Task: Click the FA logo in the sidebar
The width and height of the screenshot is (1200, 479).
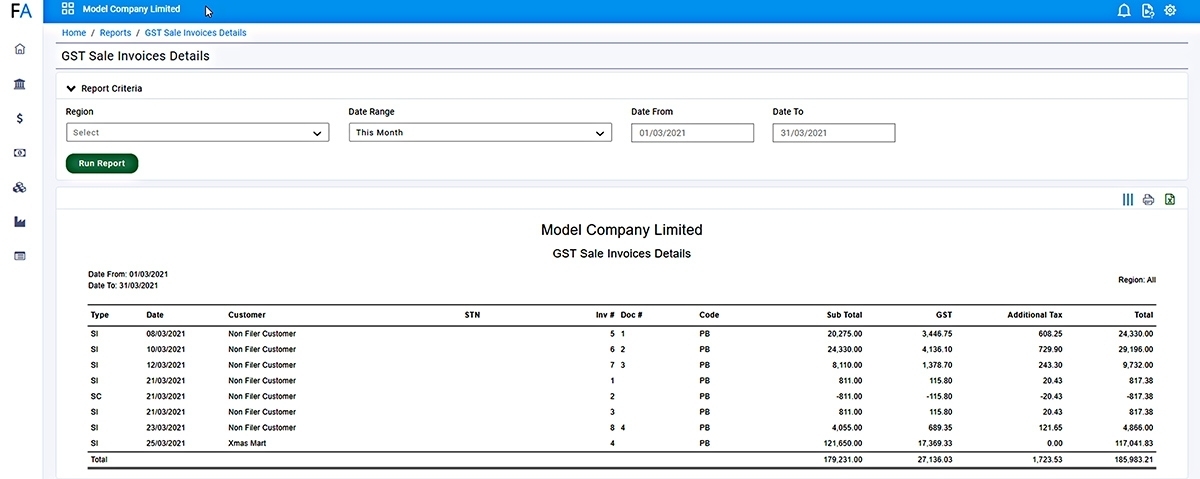Action: point(21,12)
